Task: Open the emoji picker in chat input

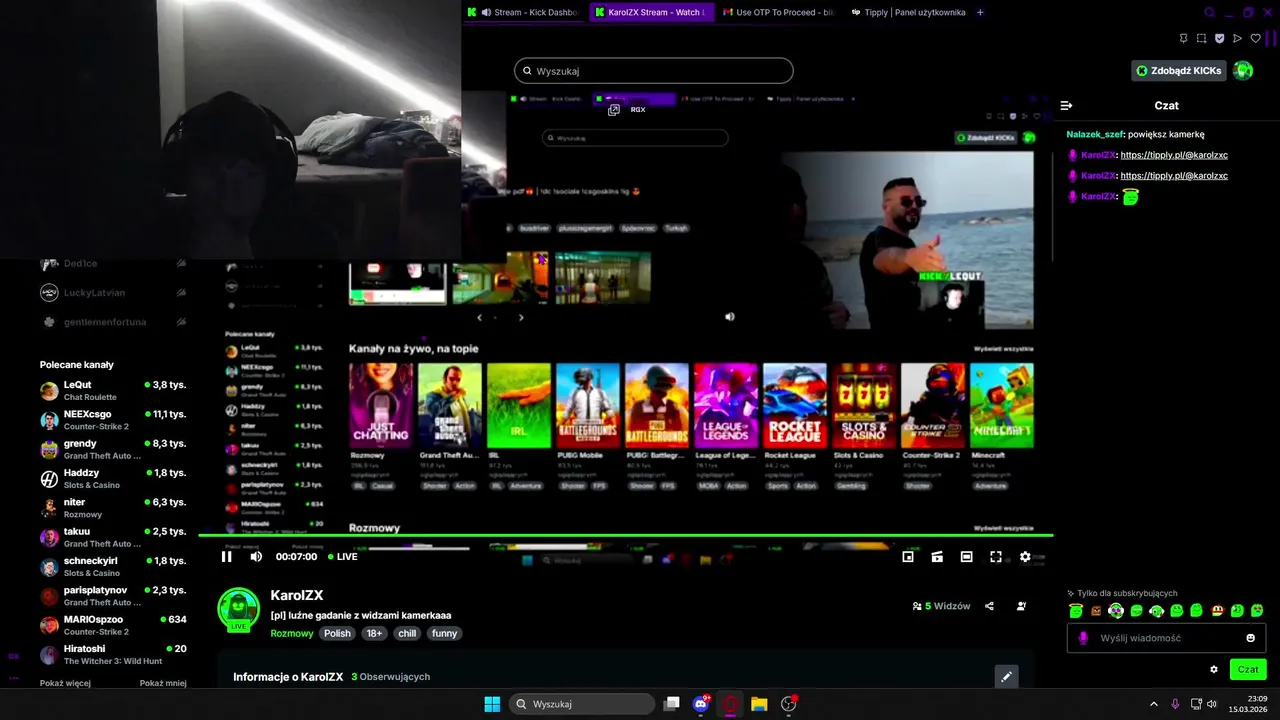Action: pyautogui.click(x=1250, y=638)
